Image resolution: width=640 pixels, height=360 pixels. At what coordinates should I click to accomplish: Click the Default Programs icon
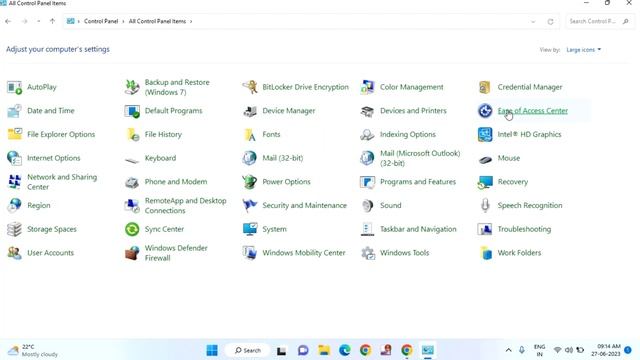[132, 111]
